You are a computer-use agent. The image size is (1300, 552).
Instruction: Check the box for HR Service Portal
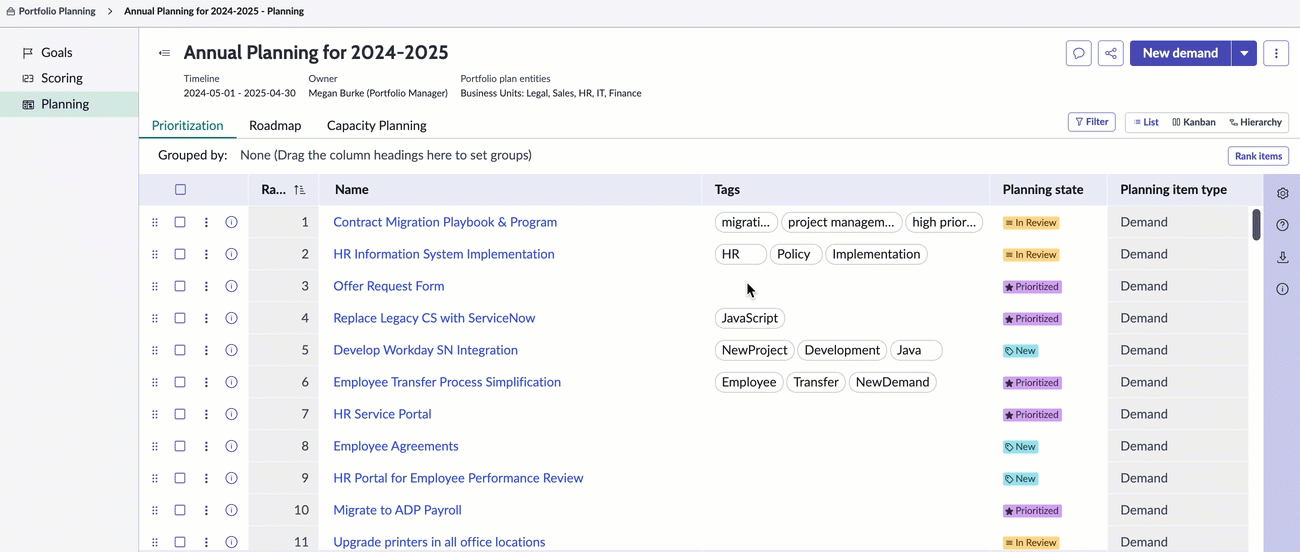[180, 414]
